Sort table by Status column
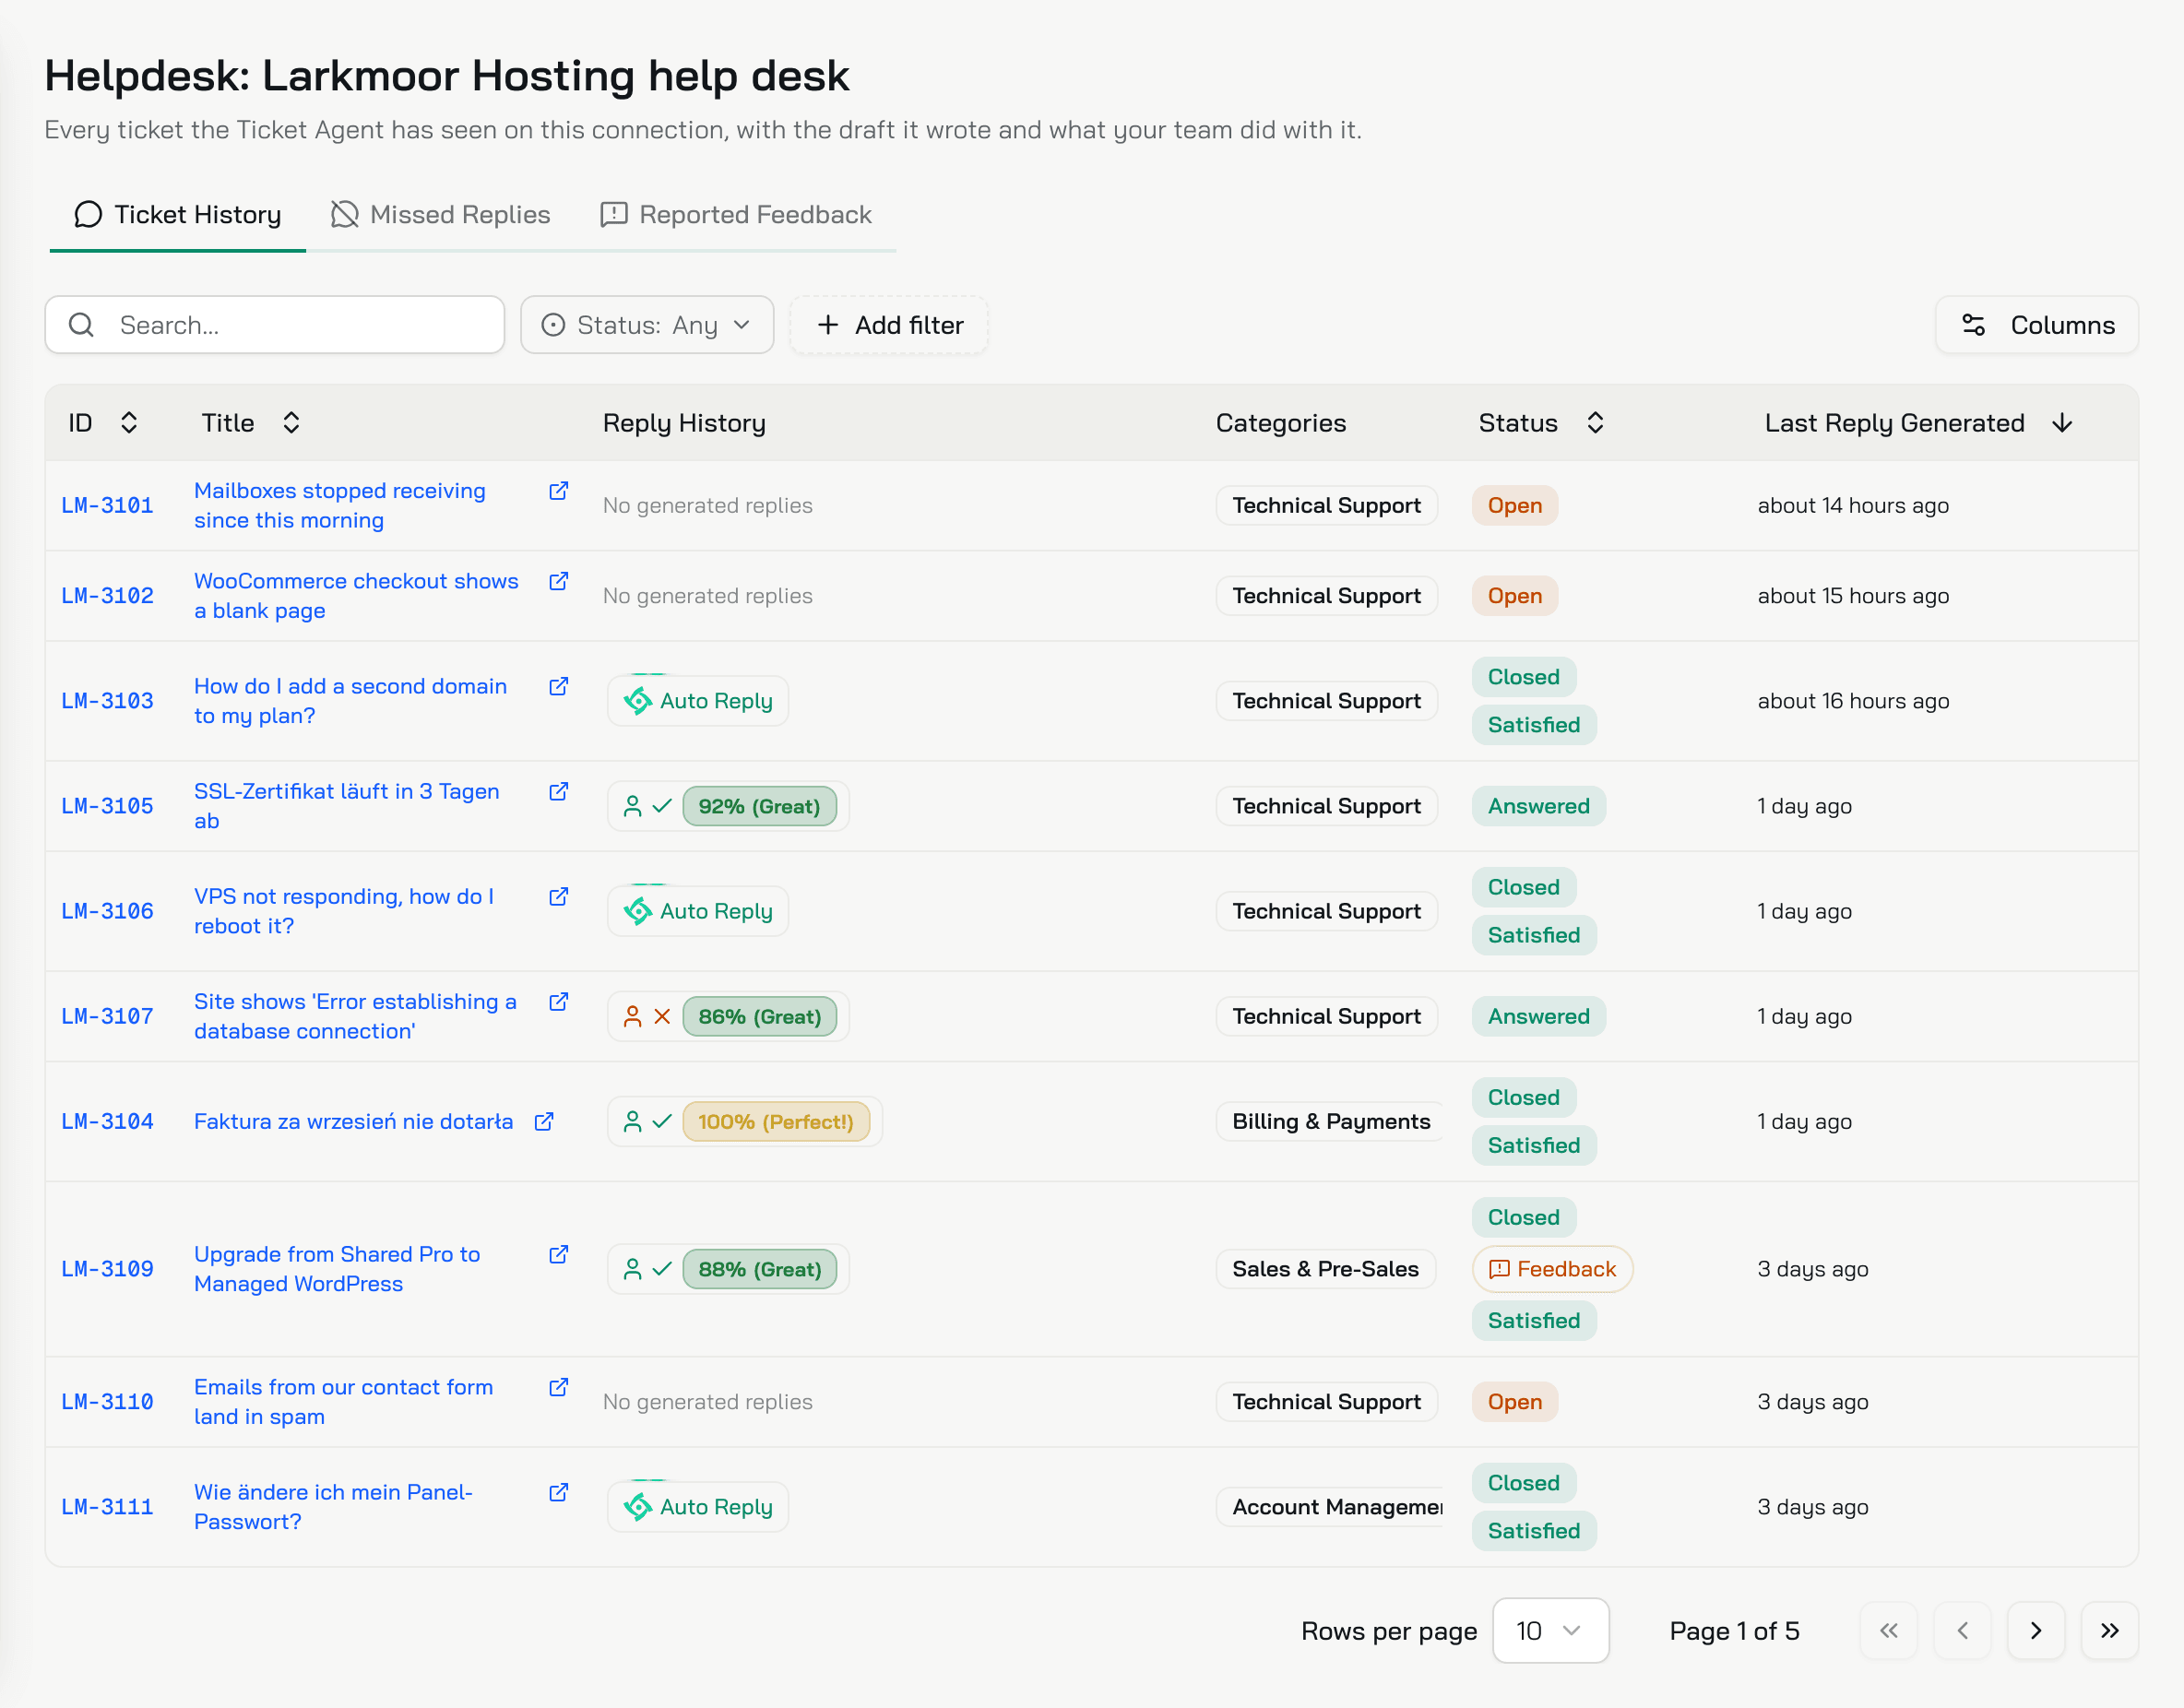The width and height of the screenshot is (2184, 1708). tap(1541, 423)
